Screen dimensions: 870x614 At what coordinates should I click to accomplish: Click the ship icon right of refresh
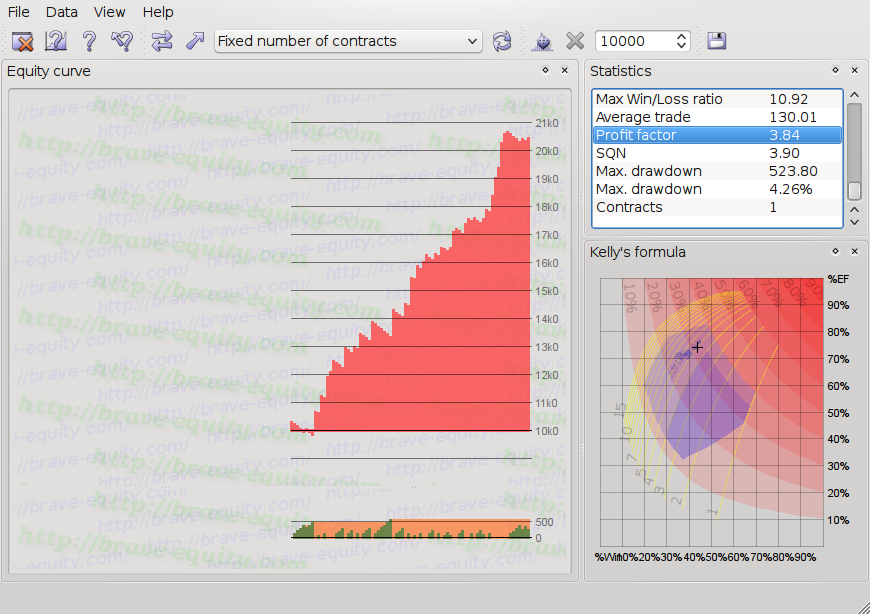(x=542, y=41)
